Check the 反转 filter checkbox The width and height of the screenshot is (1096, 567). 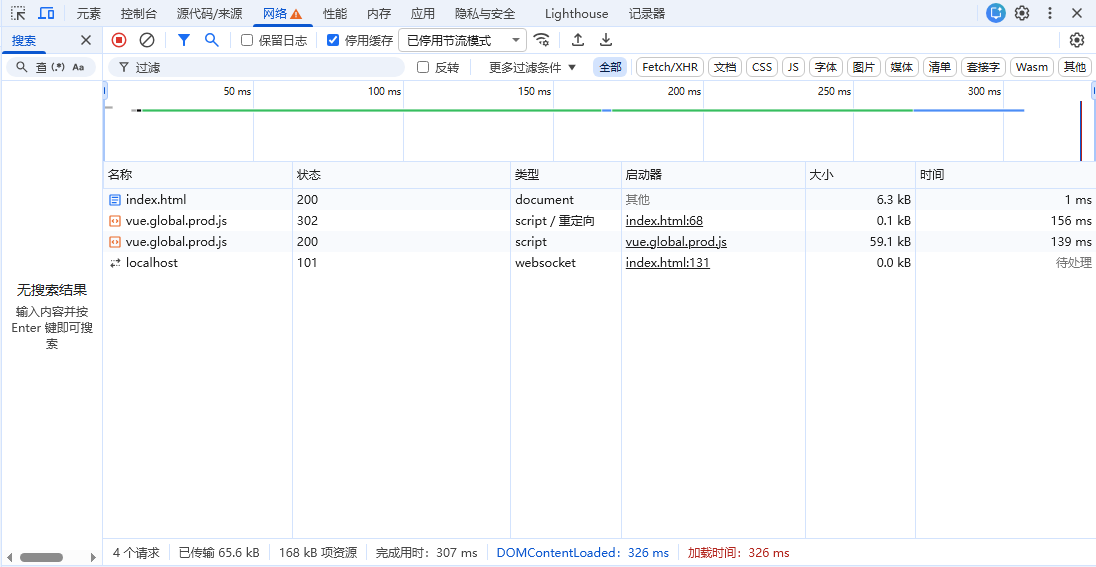point(423,67)
